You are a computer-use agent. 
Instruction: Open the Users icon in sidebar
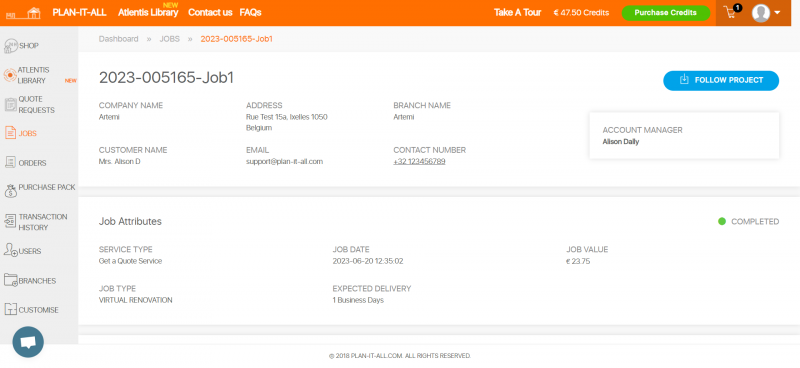[x=11, y=251]
